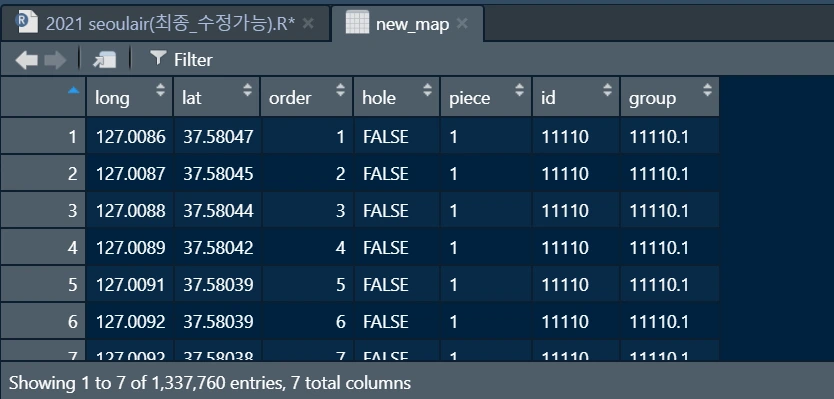Sort by the id column arrows
The image size is (834, 399).
click(x=607, y=90)
